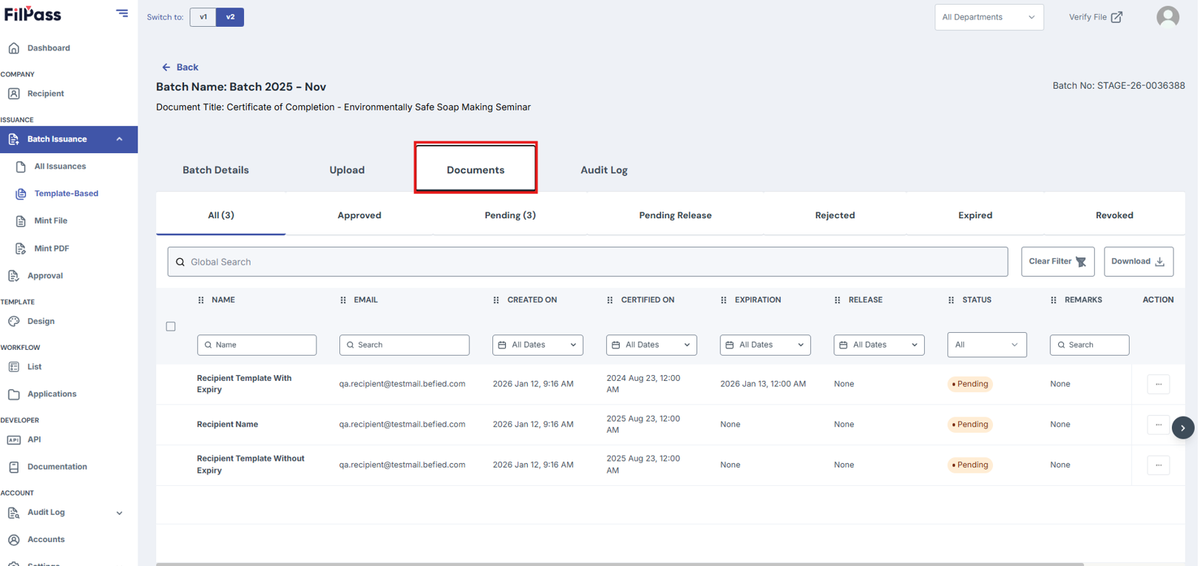This screenshot has width=1200, height=566.
Task: Click the Design palette icon in sidebar
Action: (14, 321)
